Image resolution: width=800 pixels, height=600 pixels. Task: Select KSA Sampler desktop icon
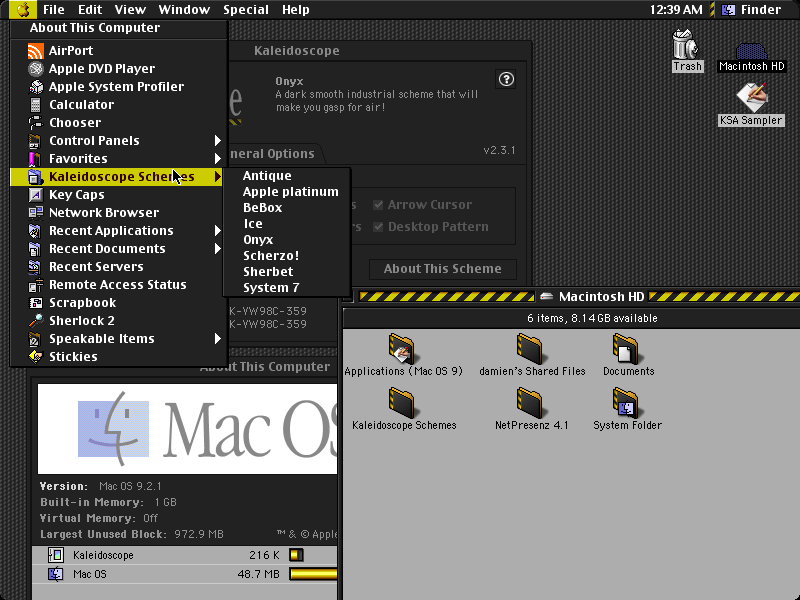pos(752,97)
